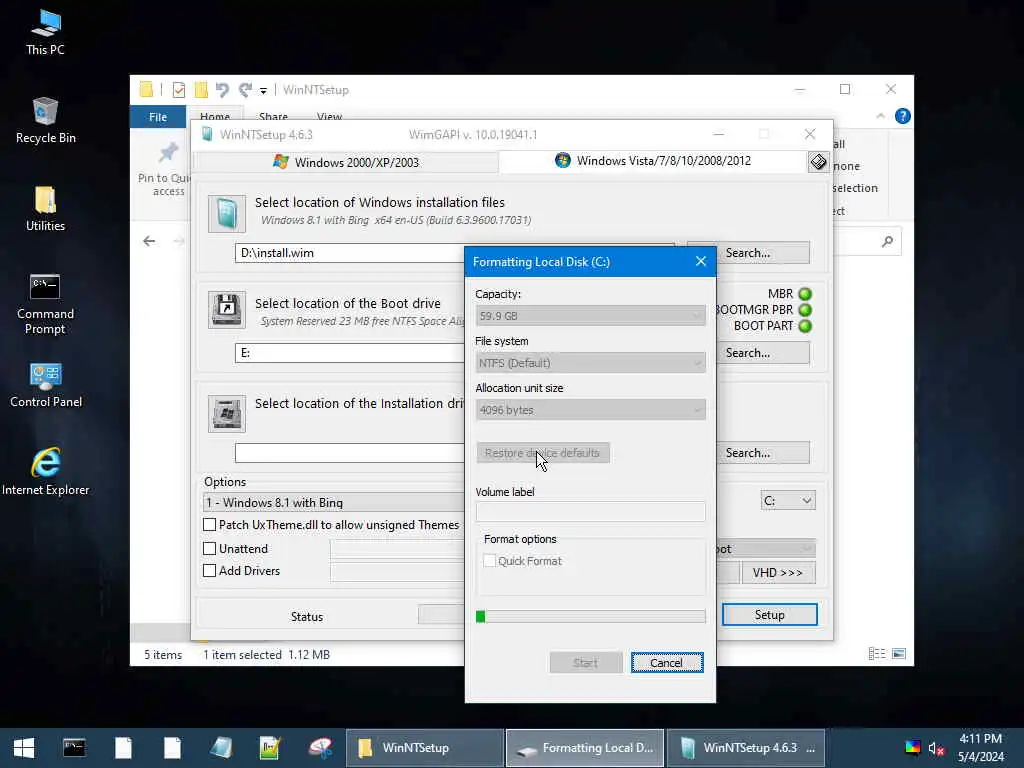The height and width of the screenshot is (768, 1024).
Task: Launch Command Prompt desktop shortcut
Action: click(x=46, y=304)
